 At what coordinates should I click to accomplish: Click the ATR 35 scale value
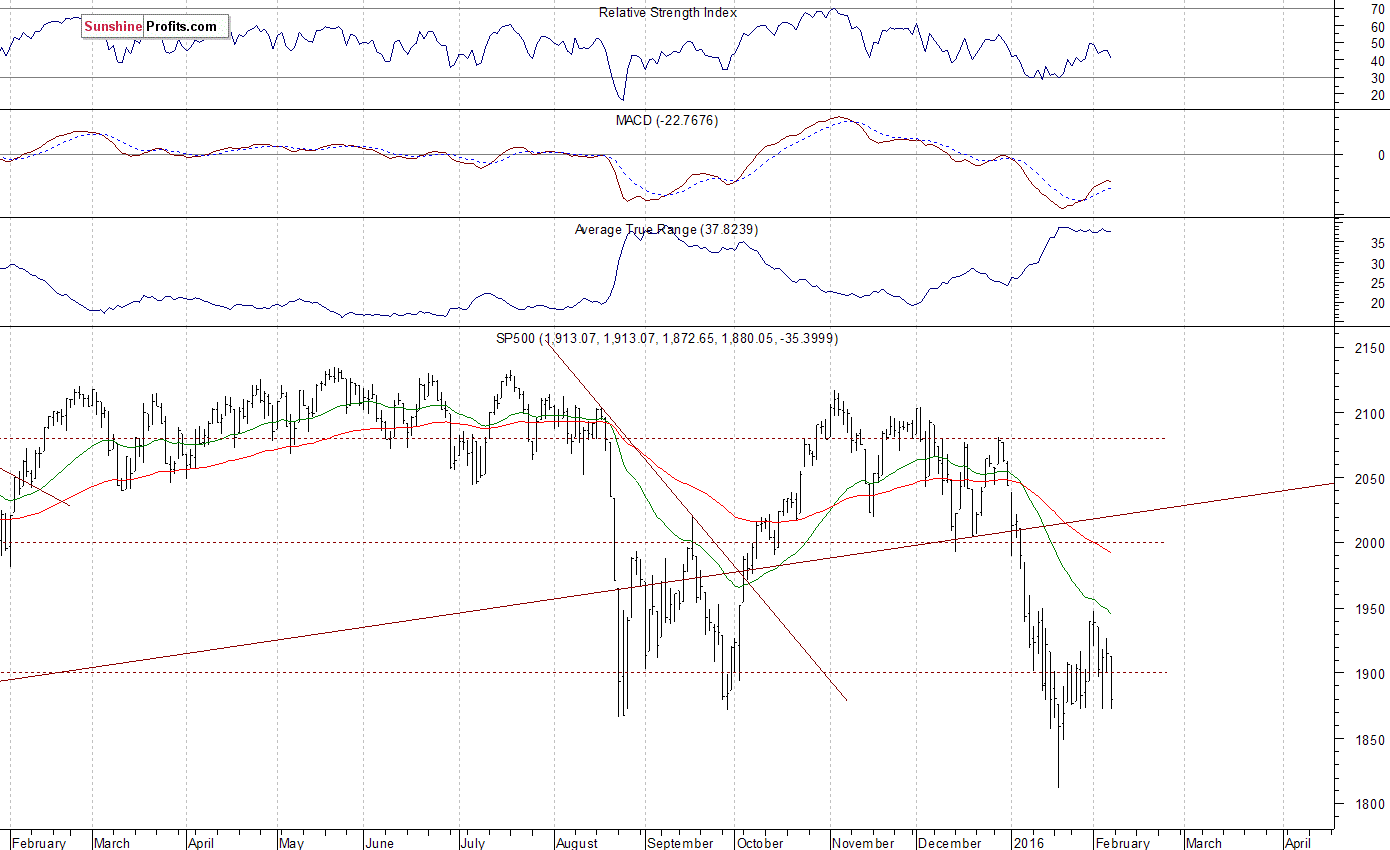1377,243
